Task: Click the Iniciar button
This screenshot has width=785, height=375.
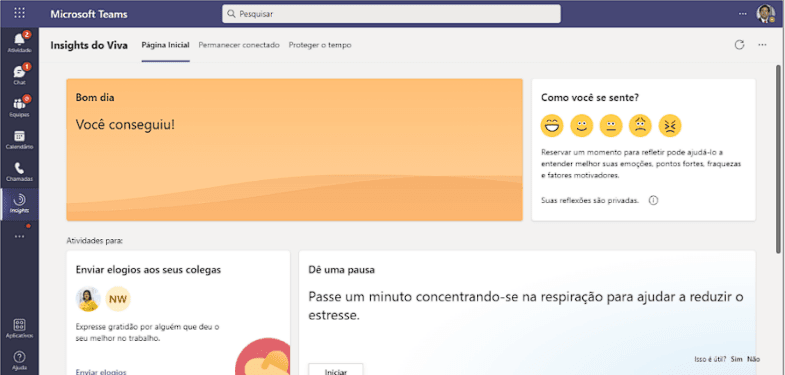Action: click(335, 369)
